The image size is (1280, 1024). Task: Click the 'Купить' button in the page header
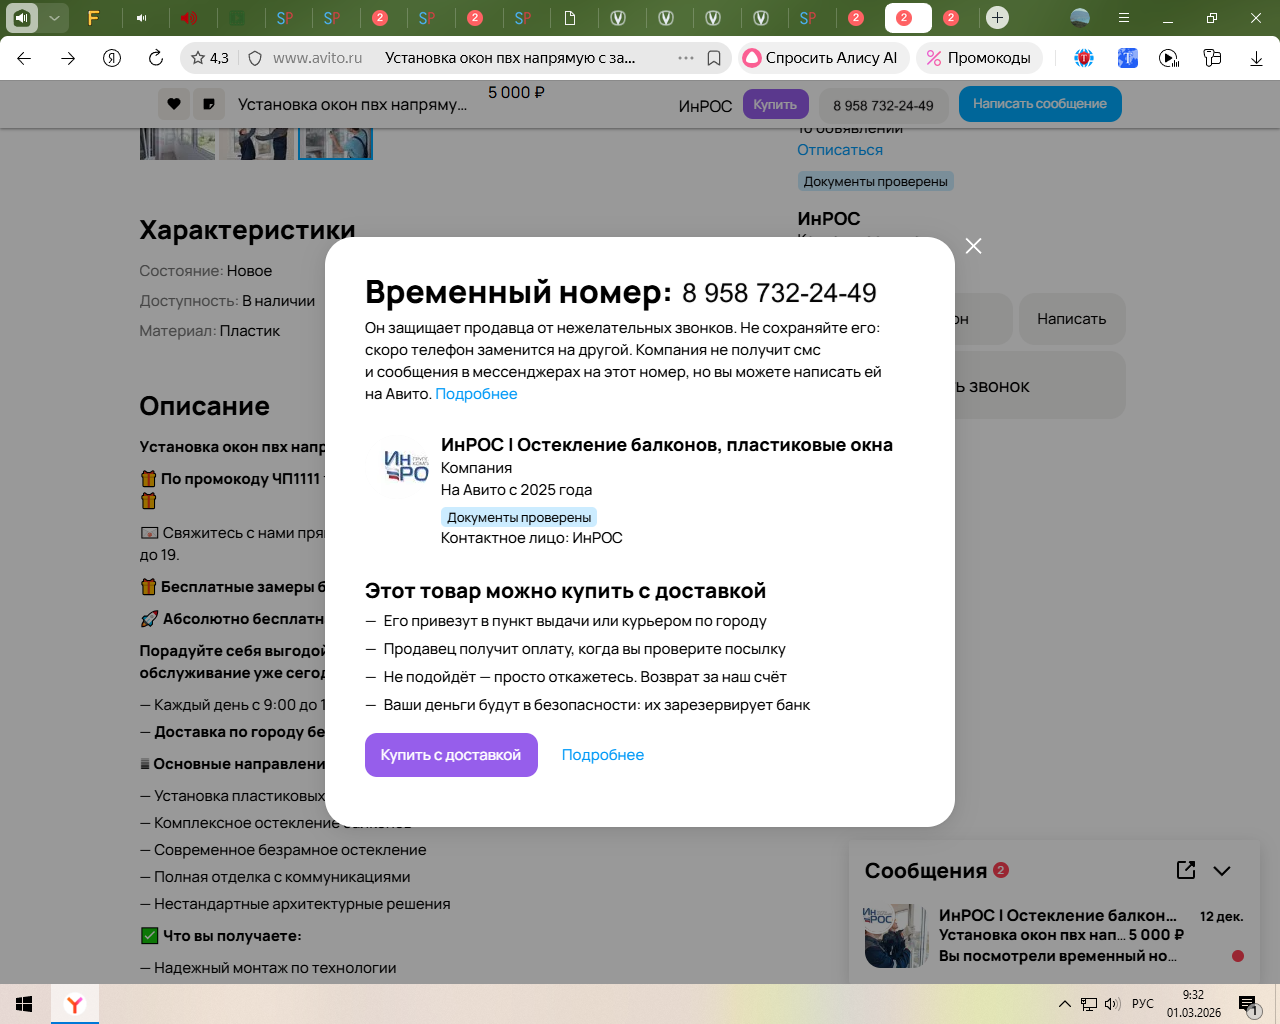[x=775, y=104]
